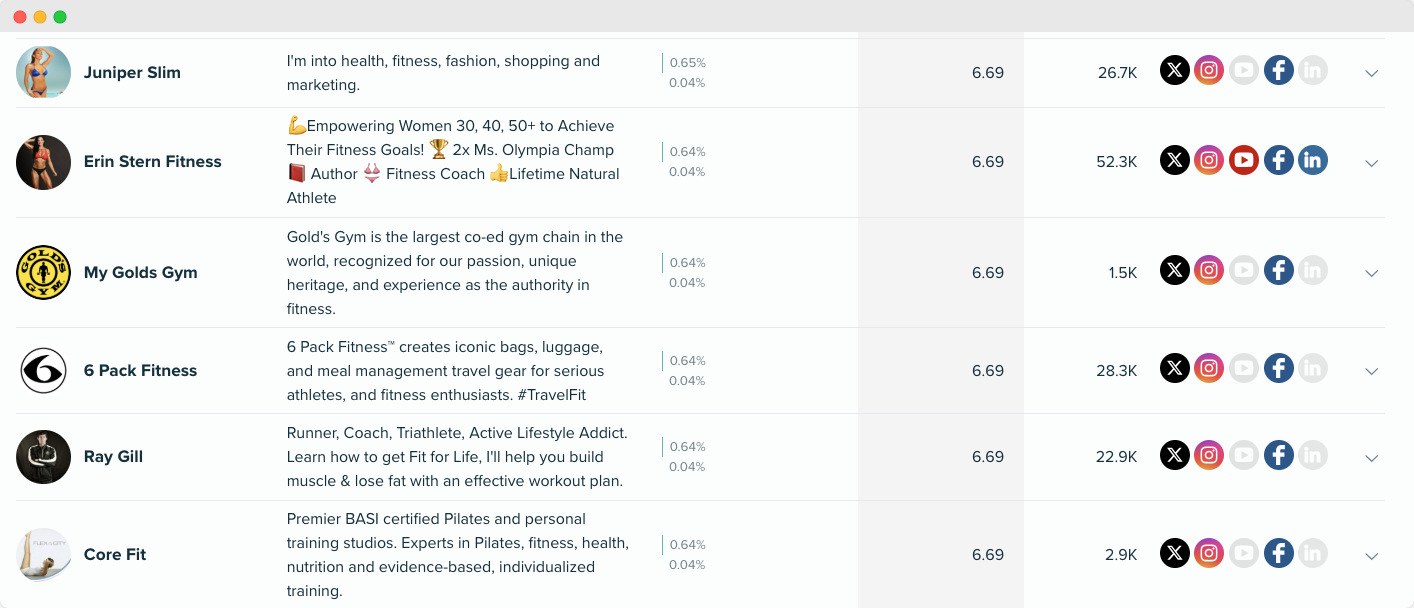Click the Facebook icon for 6 Pack Fitness
Screen dimensions: 1414x608
[1278, 367]
